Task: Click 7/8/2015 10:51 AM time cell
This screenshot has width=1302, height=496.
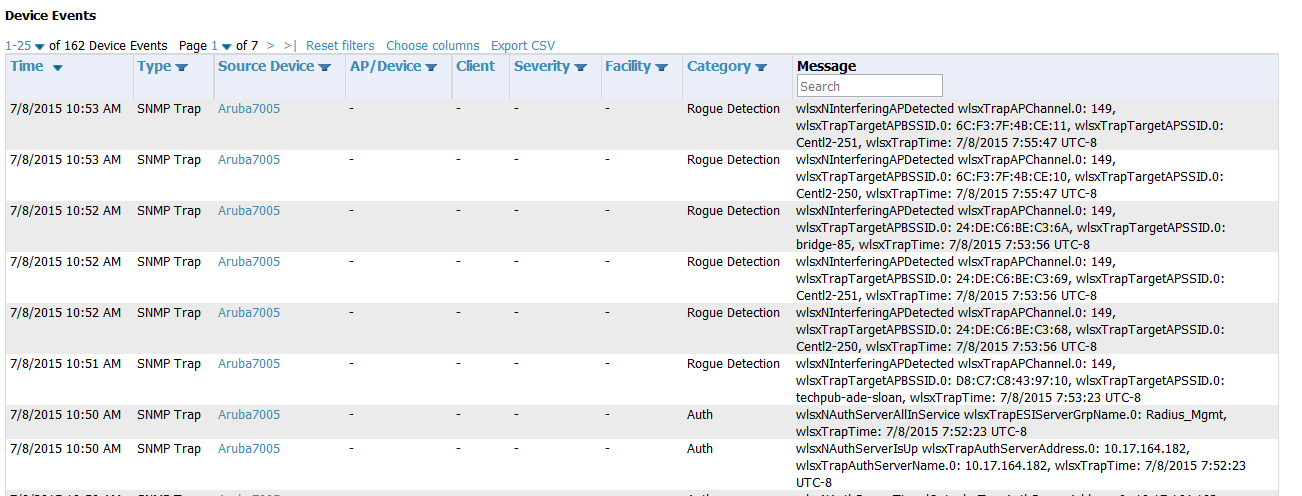Action: [65, 364]
